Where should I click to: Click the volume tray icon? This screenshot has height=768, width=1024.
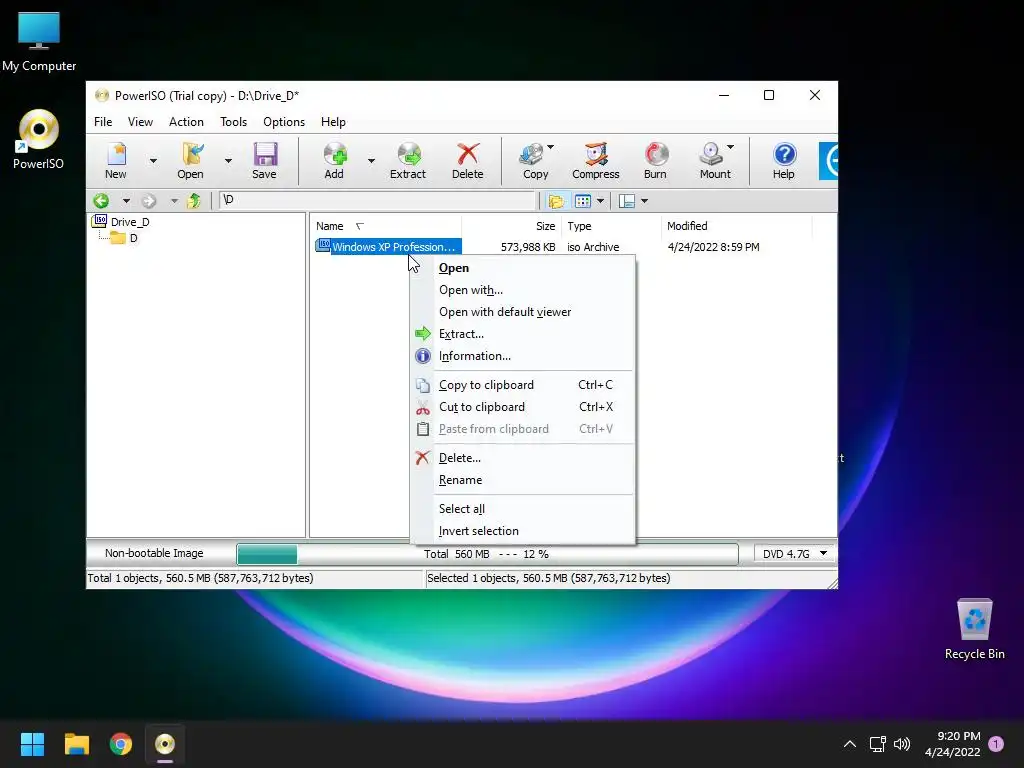pos(902,744)
